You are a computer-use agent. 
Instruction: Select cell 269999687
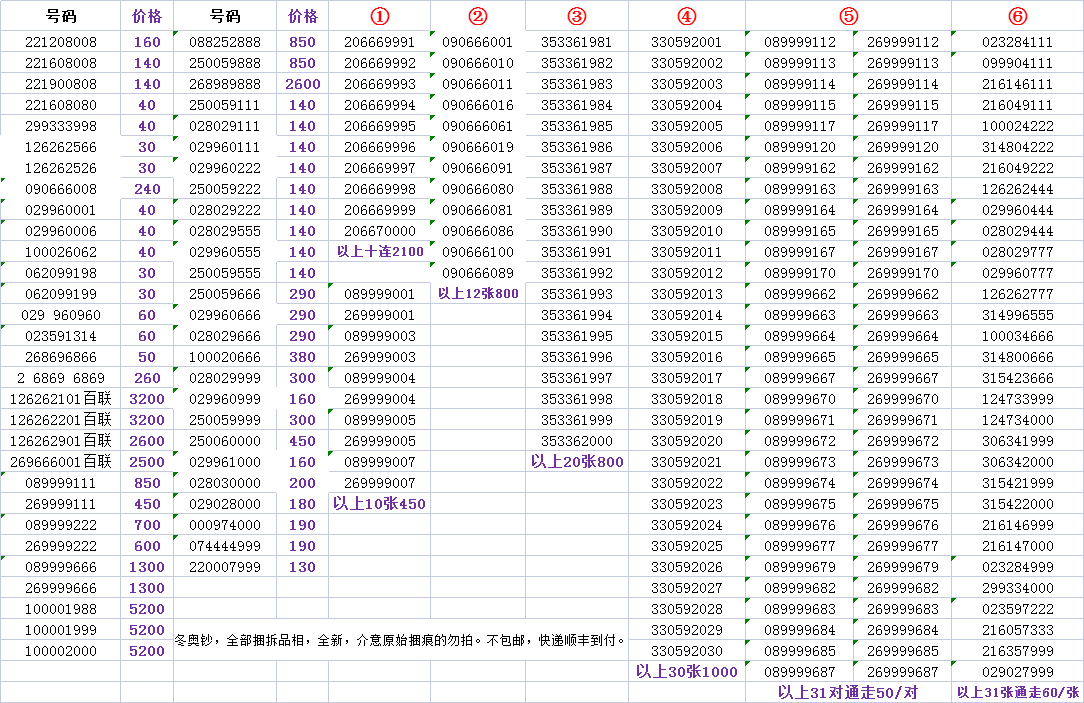tap(903, 672)
